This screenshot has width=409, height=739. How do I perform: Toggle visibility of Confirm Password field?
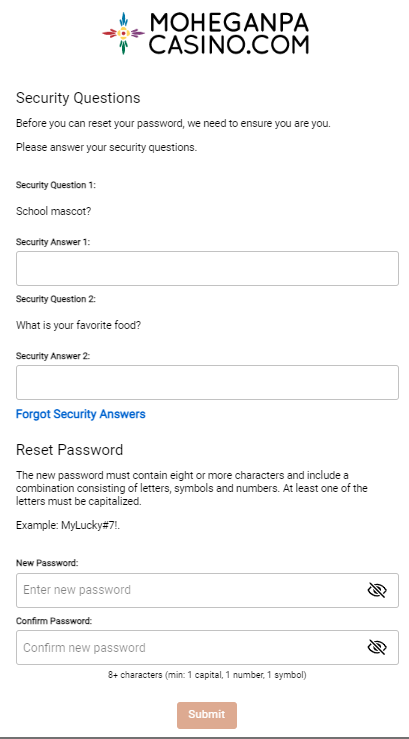(x=376, y=647)
